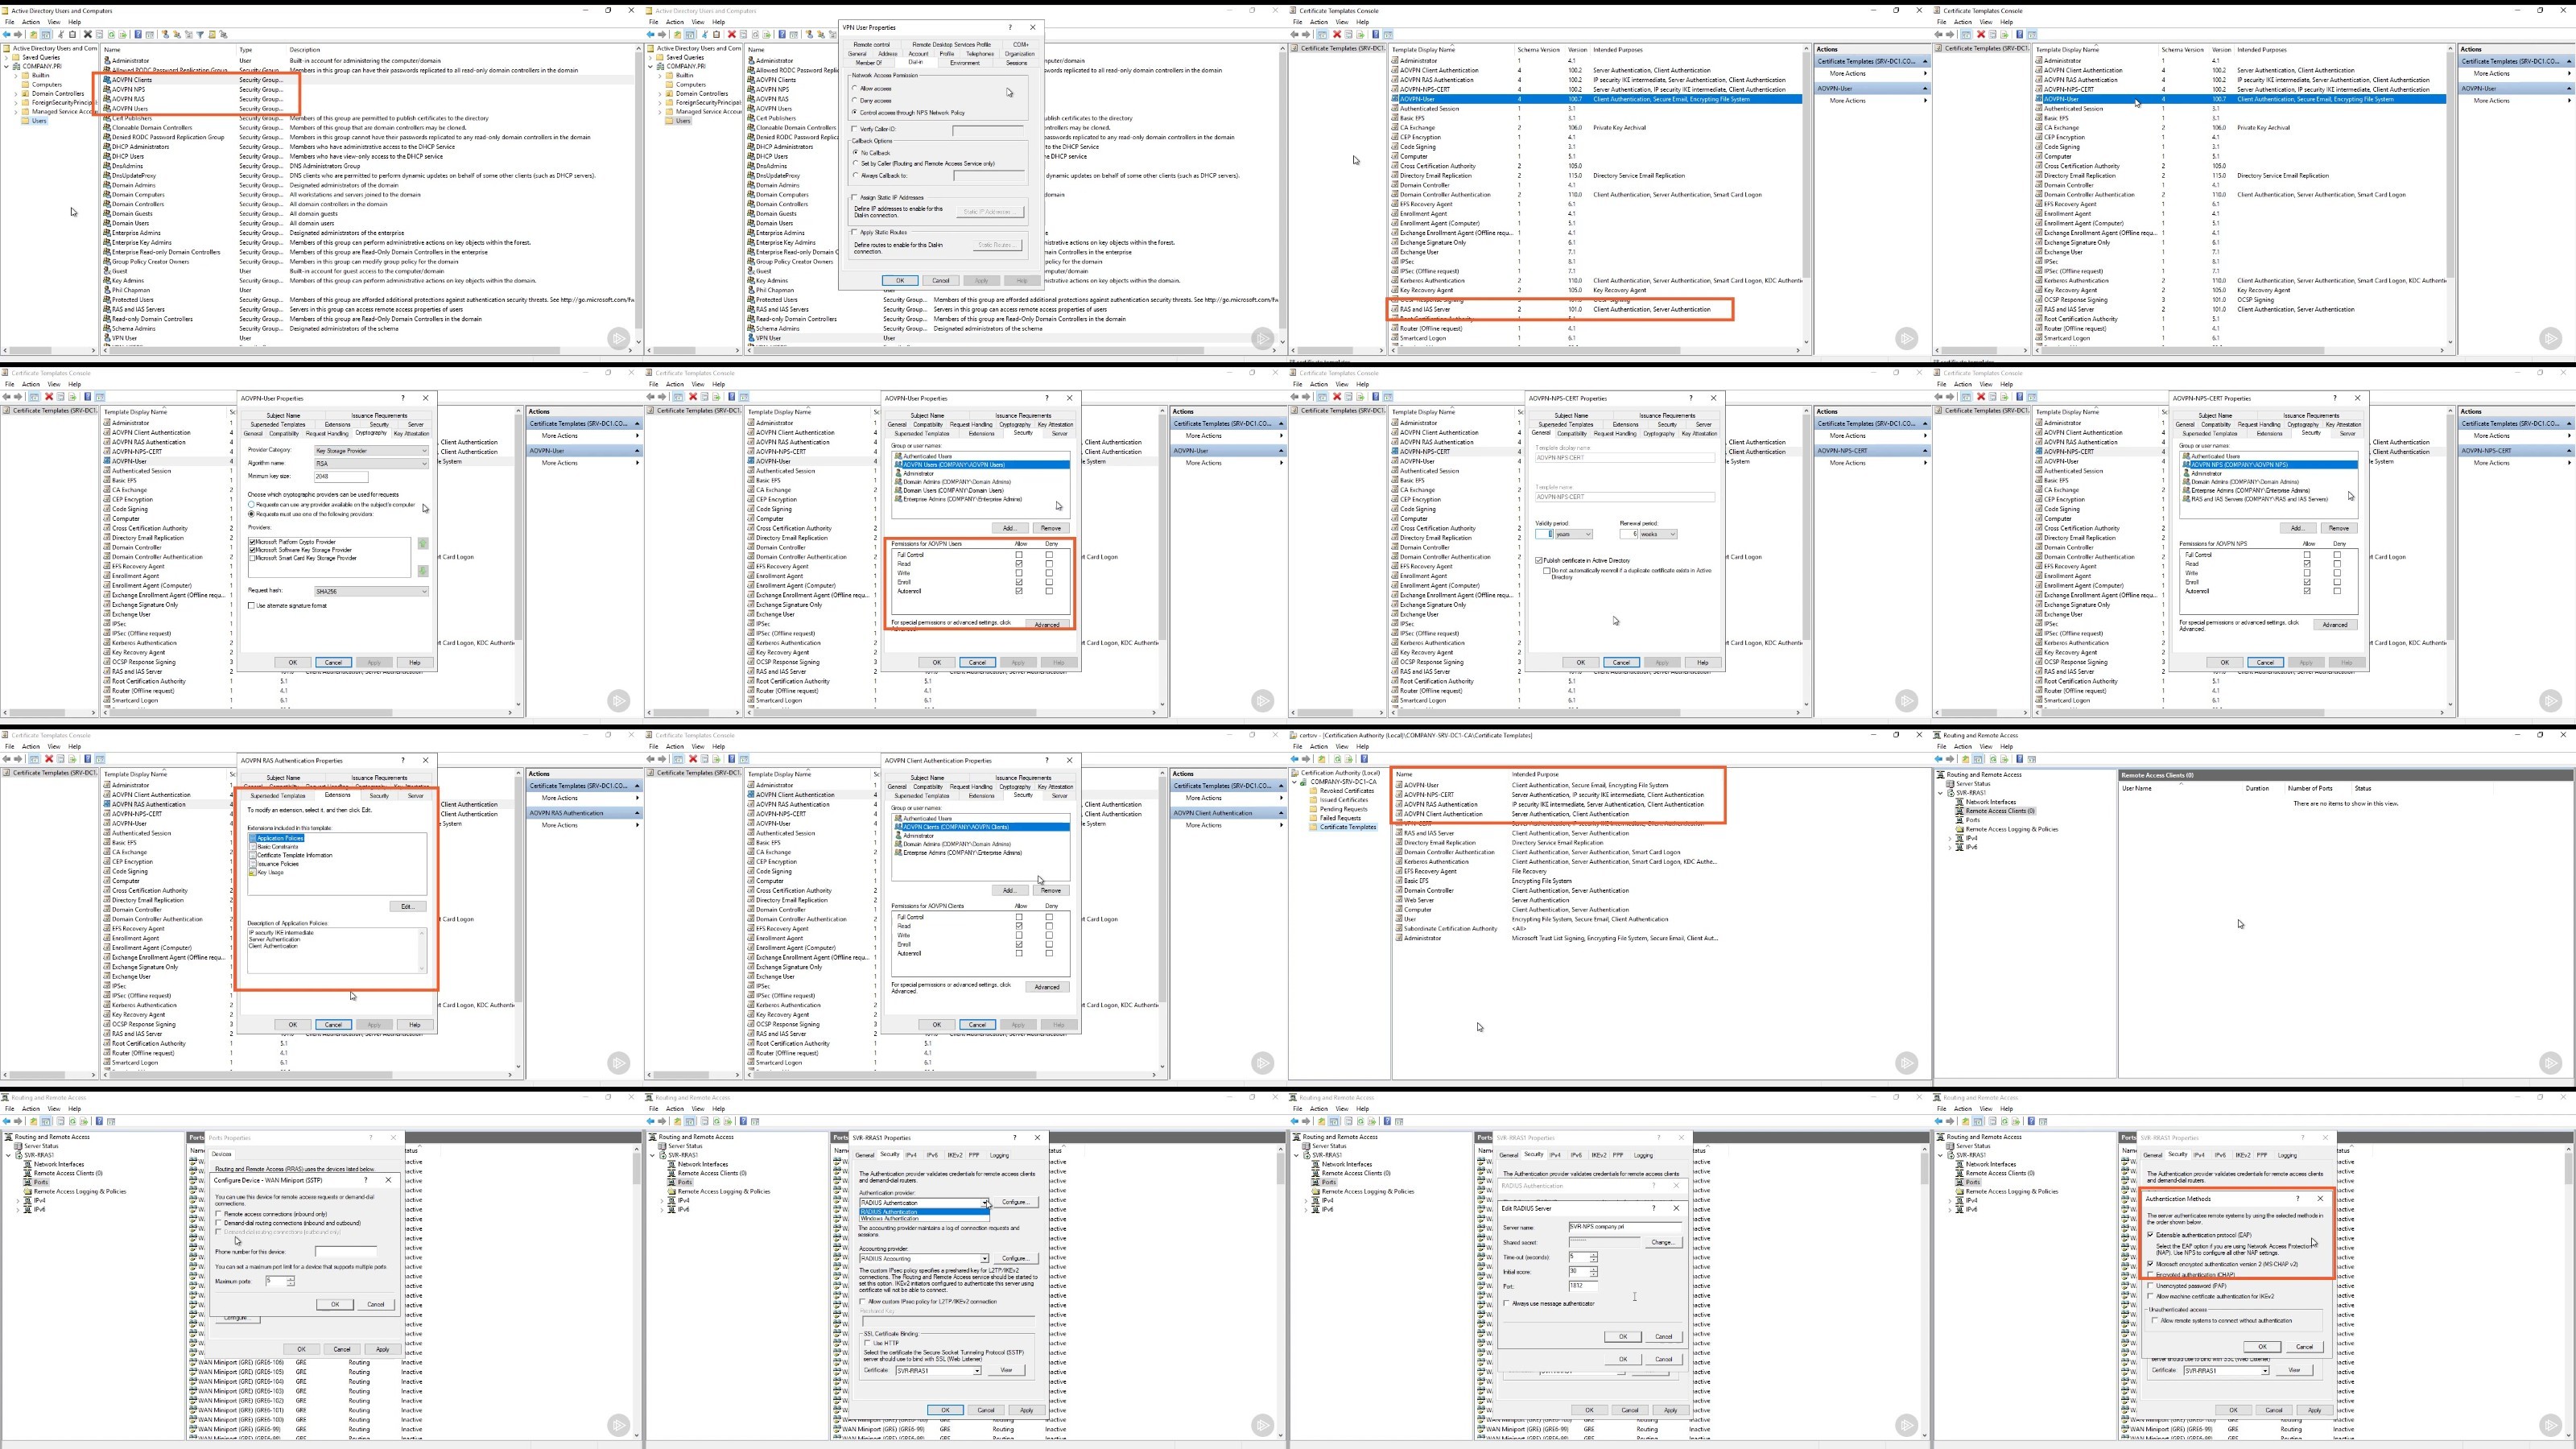Open Algorithm name dropdown showing RSA
2576x1449 pixels.
(371, 463)
